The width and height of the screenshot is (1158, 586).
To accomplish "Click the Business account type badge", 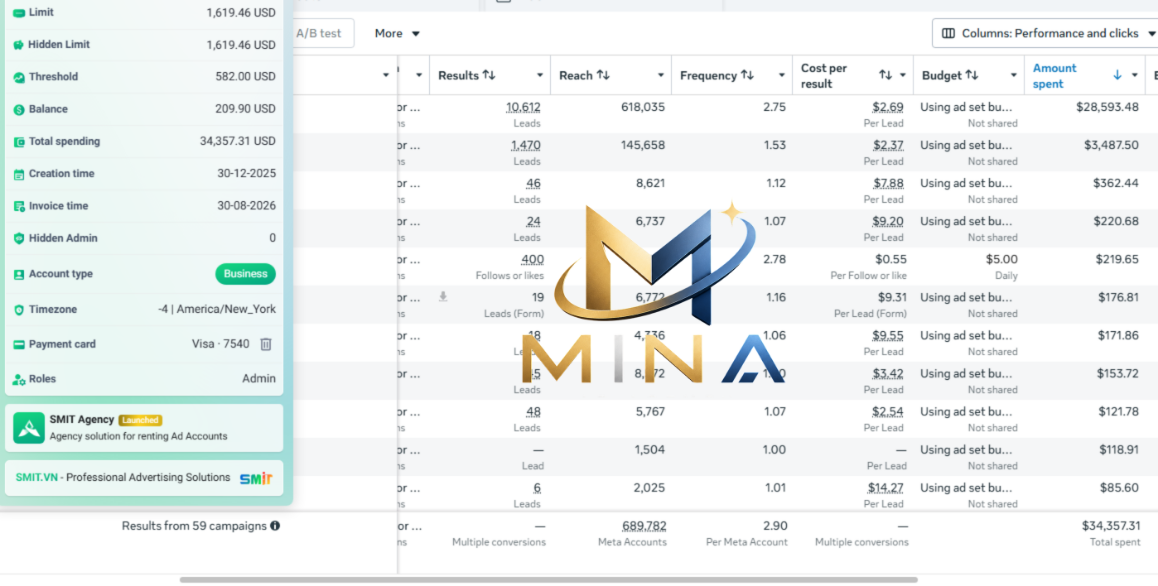I will tap(245, 274).
